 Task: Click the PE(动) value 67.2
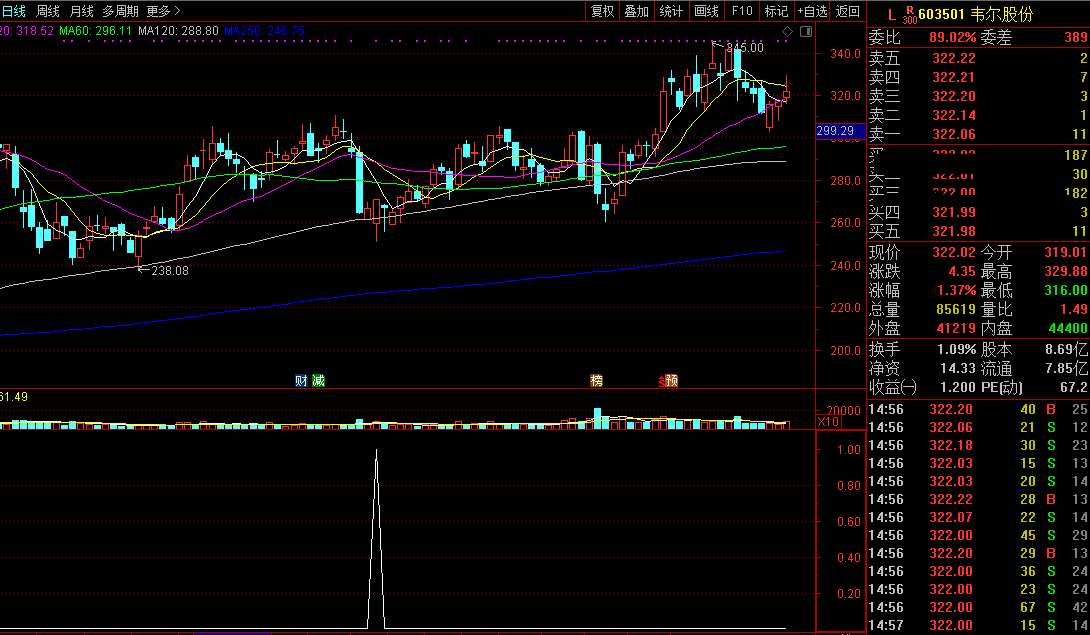coord(1074,387)
